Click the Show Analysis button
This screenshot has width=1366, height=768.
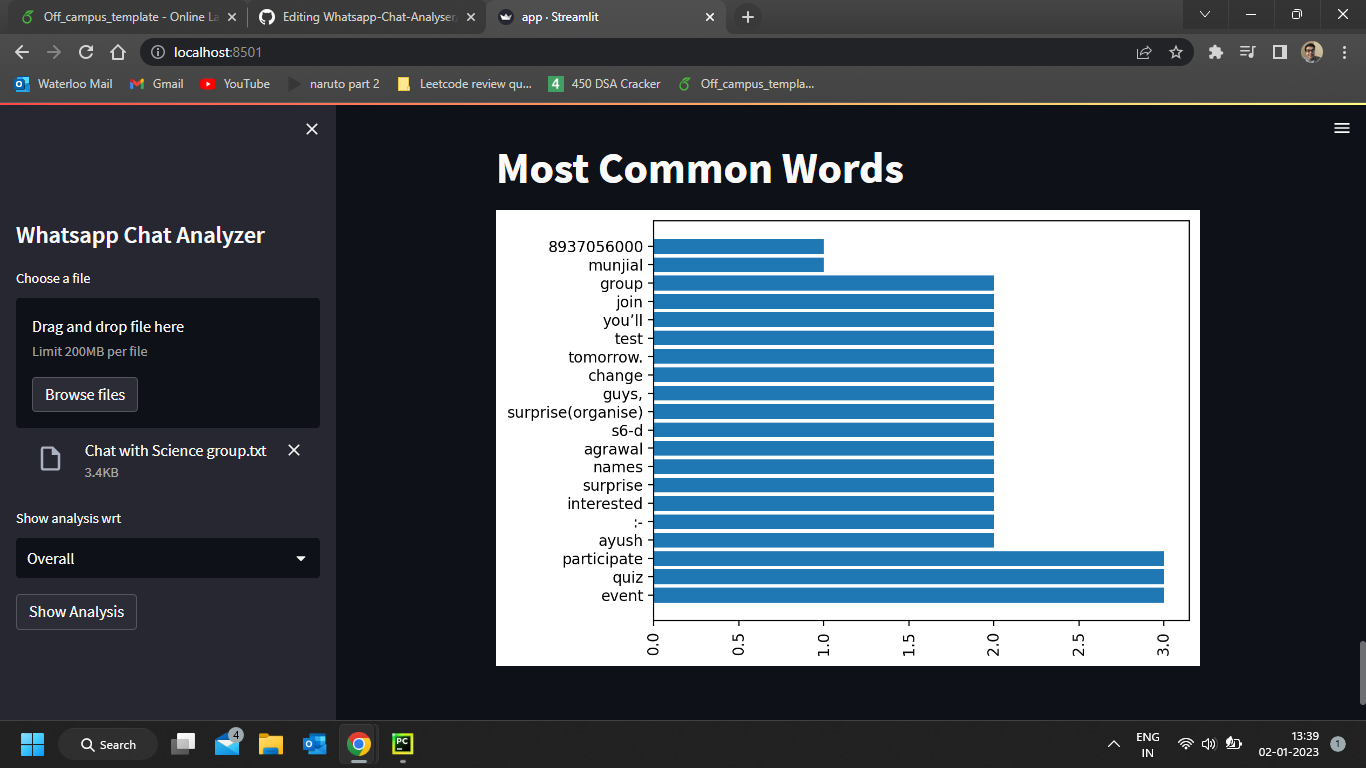click(76, 612)
